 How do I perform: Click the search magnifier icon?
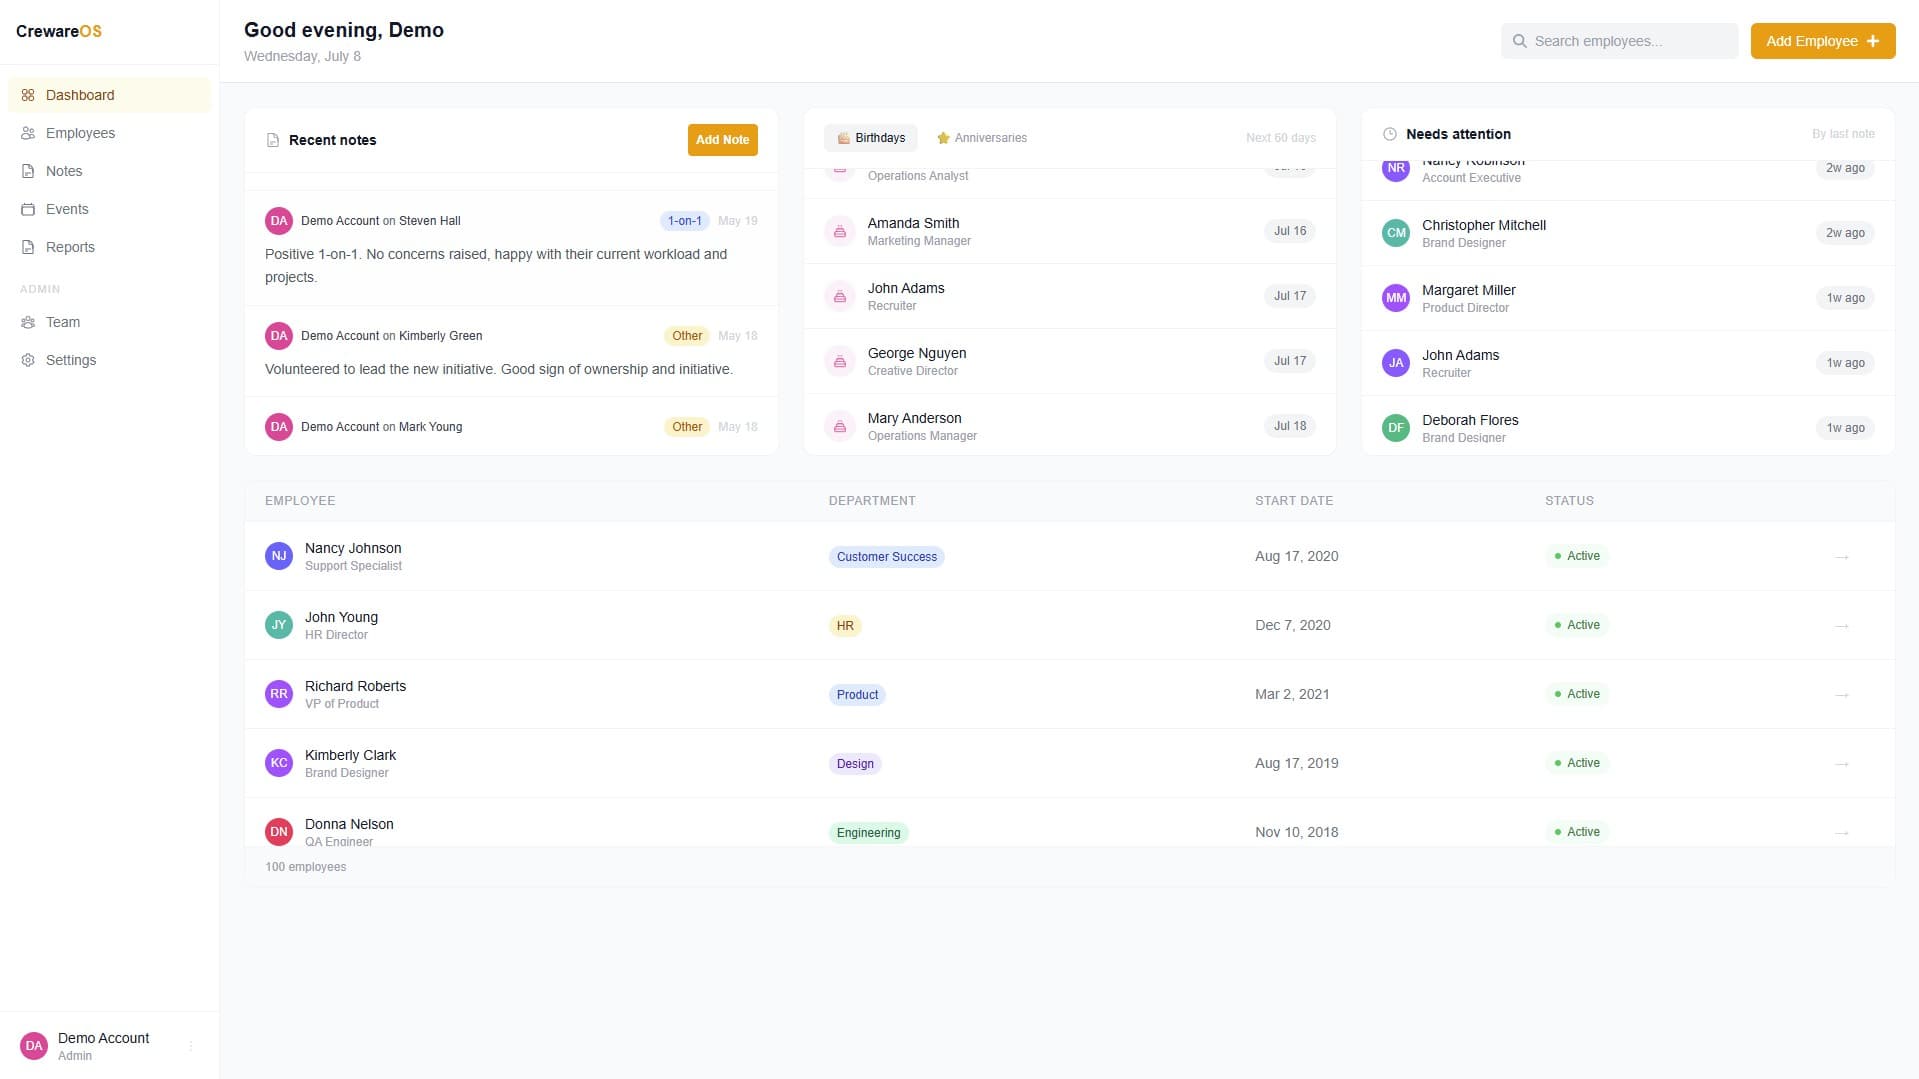(1520, 41)
